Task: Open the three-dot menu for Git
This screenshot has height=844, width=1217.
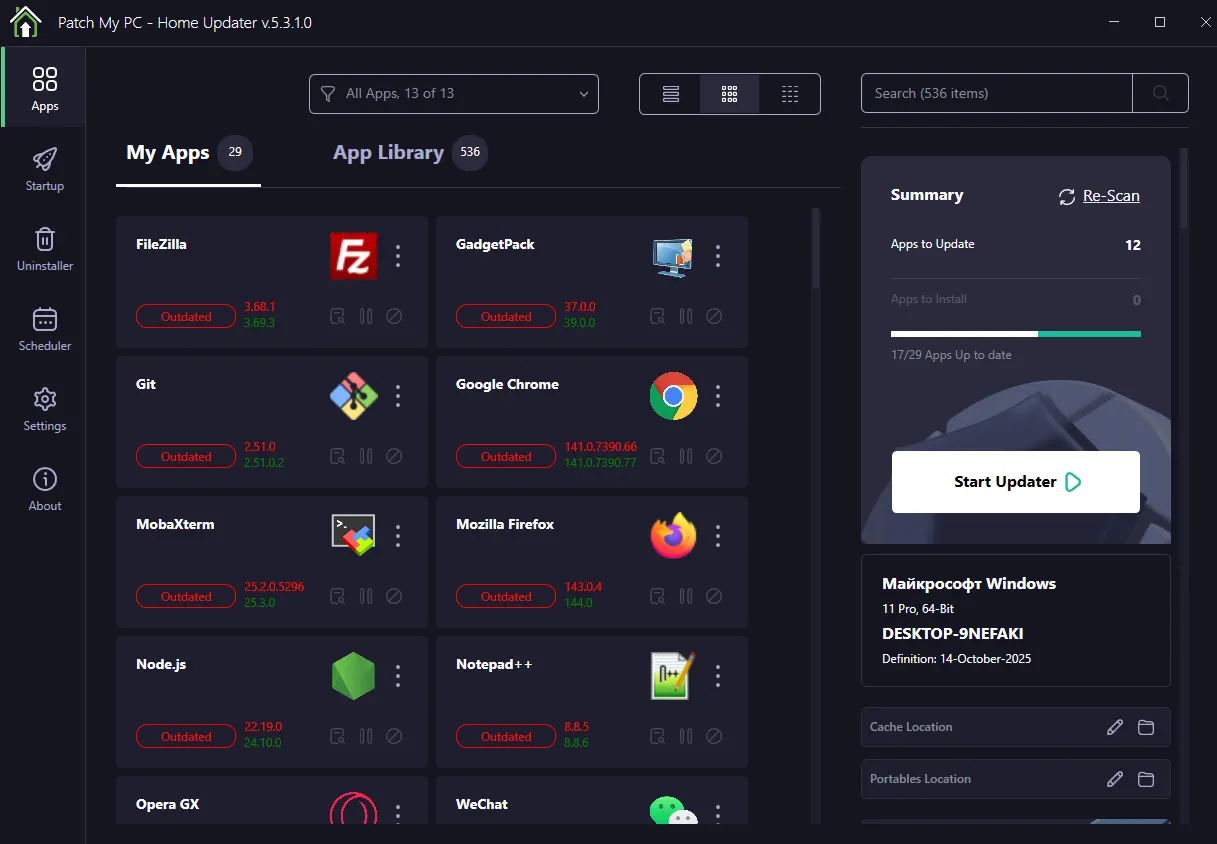Action: [x=398, y=396]
